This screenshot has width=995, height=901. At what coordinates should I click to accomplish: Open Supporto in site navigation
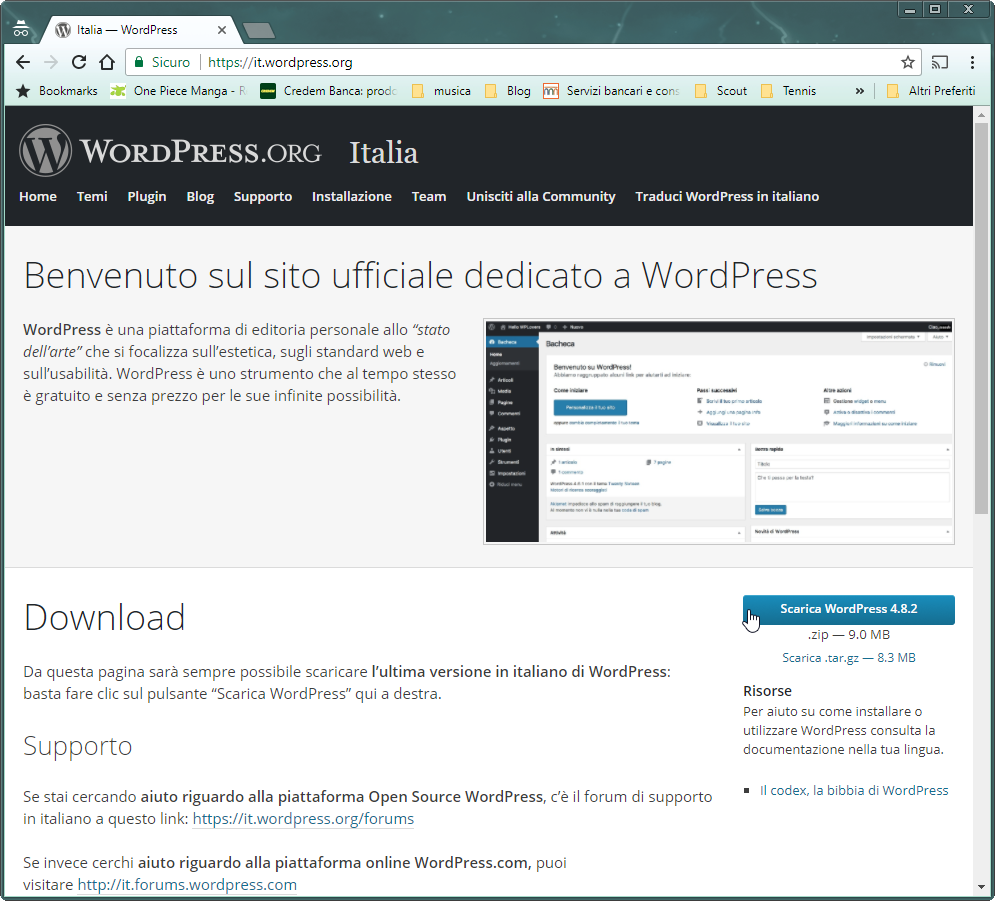(x=263, y=197)
